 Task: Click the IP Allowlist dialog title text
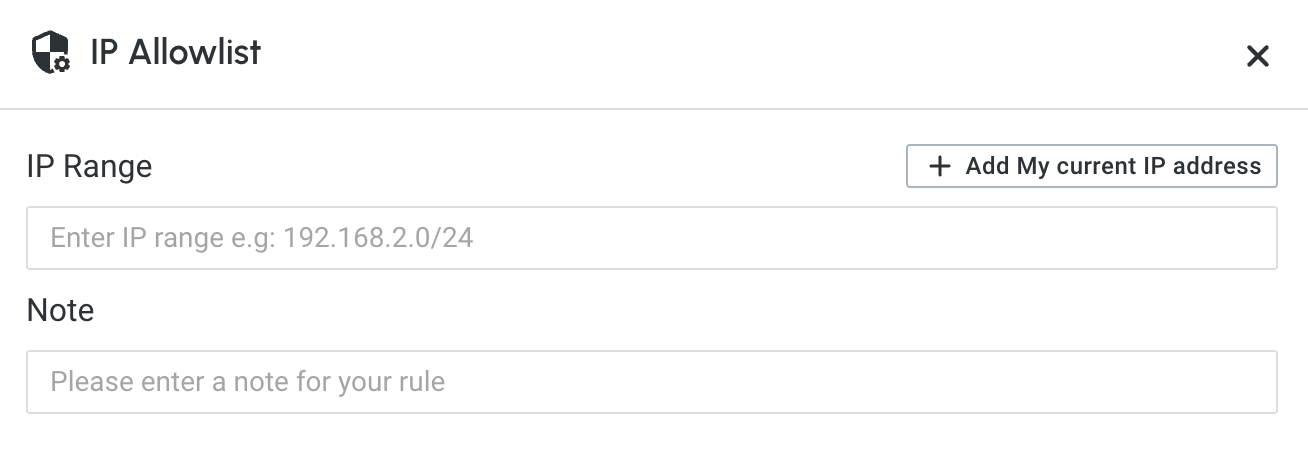[175, 52]
